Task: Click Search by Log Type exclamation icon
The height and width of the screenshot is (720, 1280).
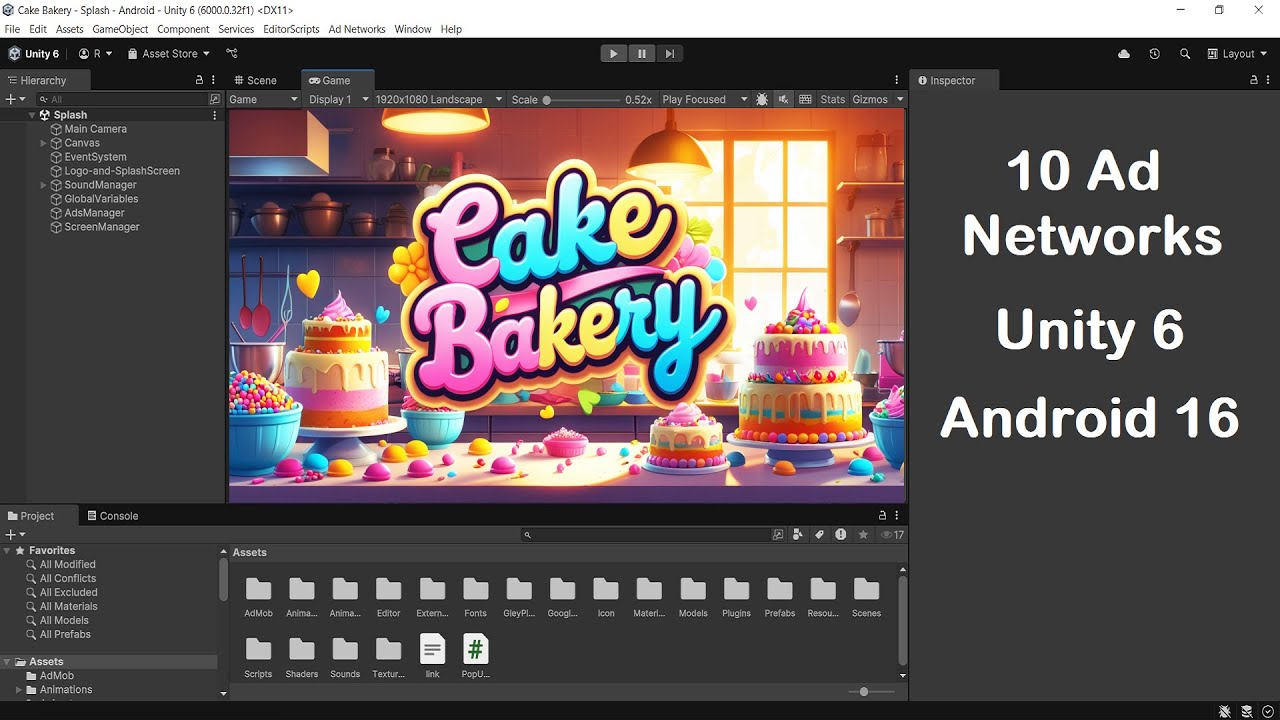Action: coord(841,535)
